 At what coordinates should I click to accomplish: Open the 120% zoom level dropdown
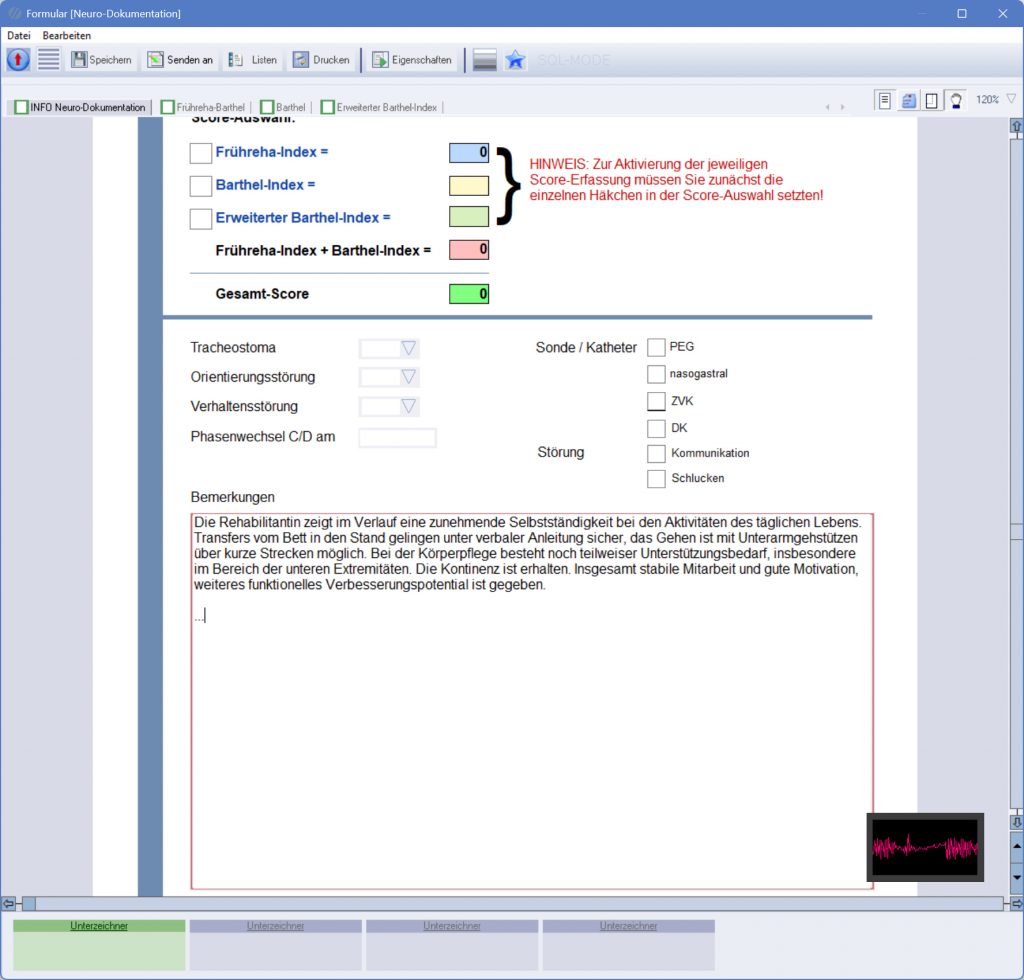coord(1010,99)
